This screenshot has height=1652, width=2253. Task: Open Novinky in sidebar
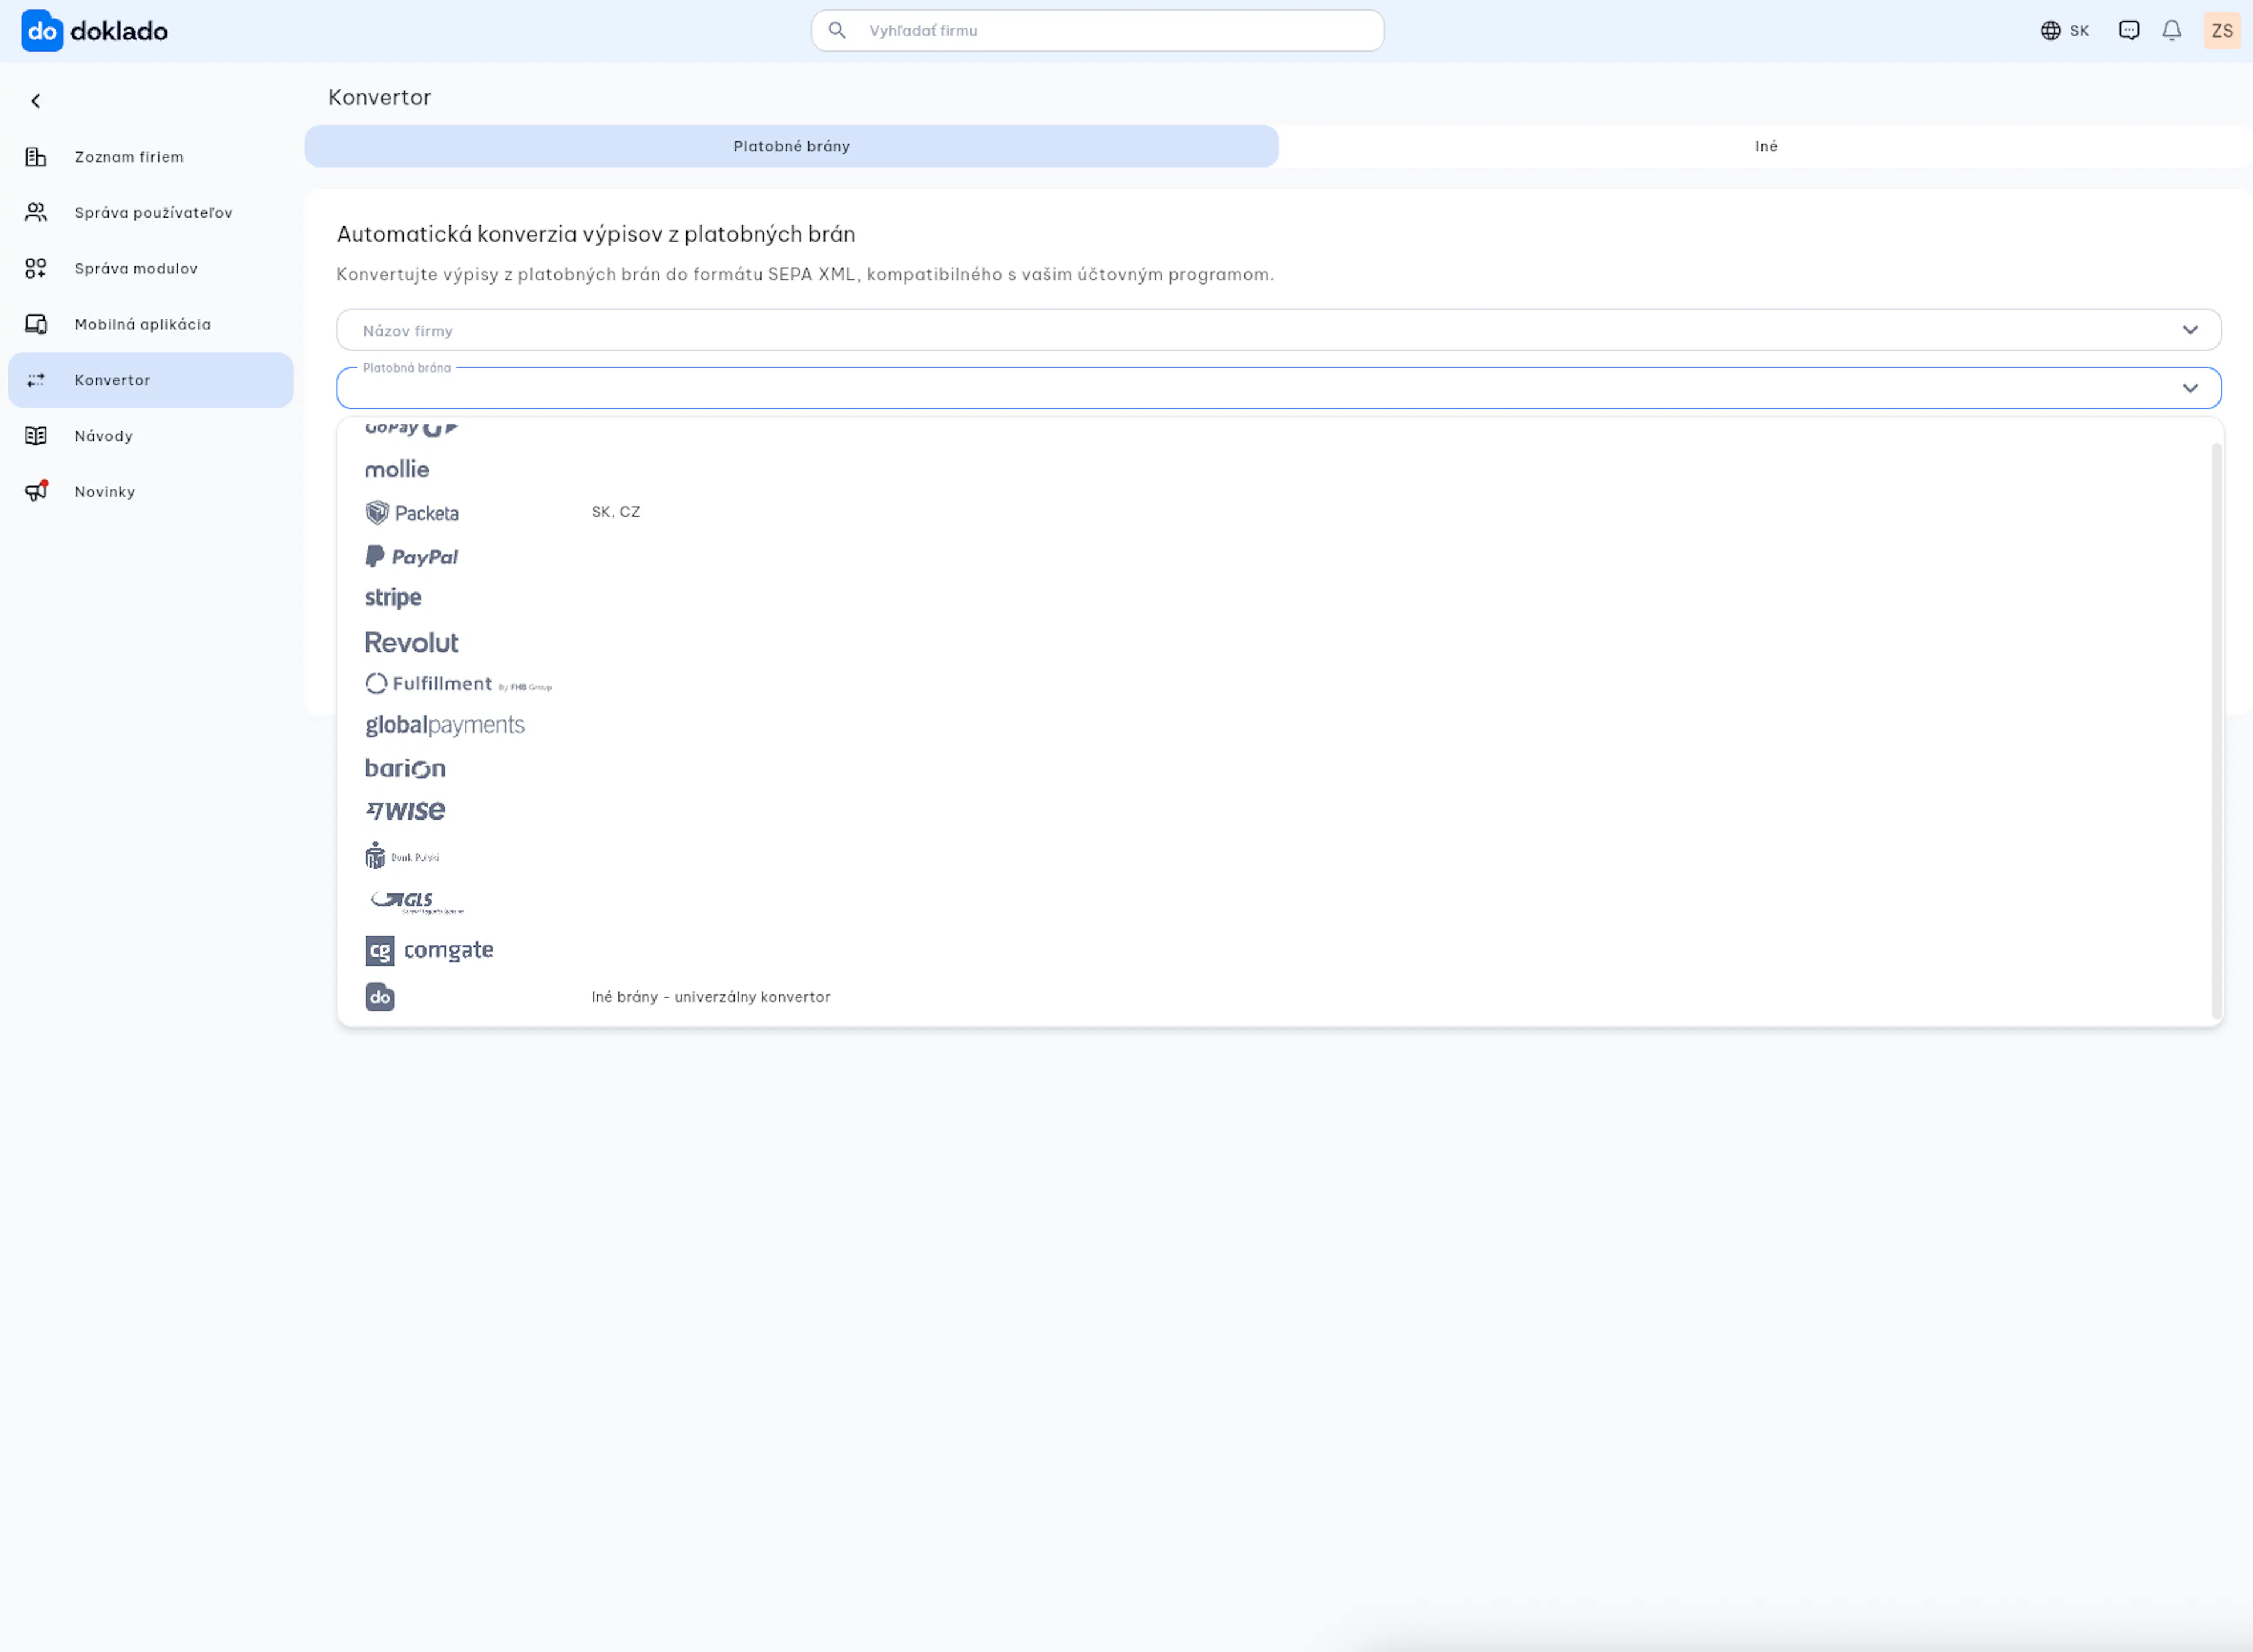click(x=151, y=492)
